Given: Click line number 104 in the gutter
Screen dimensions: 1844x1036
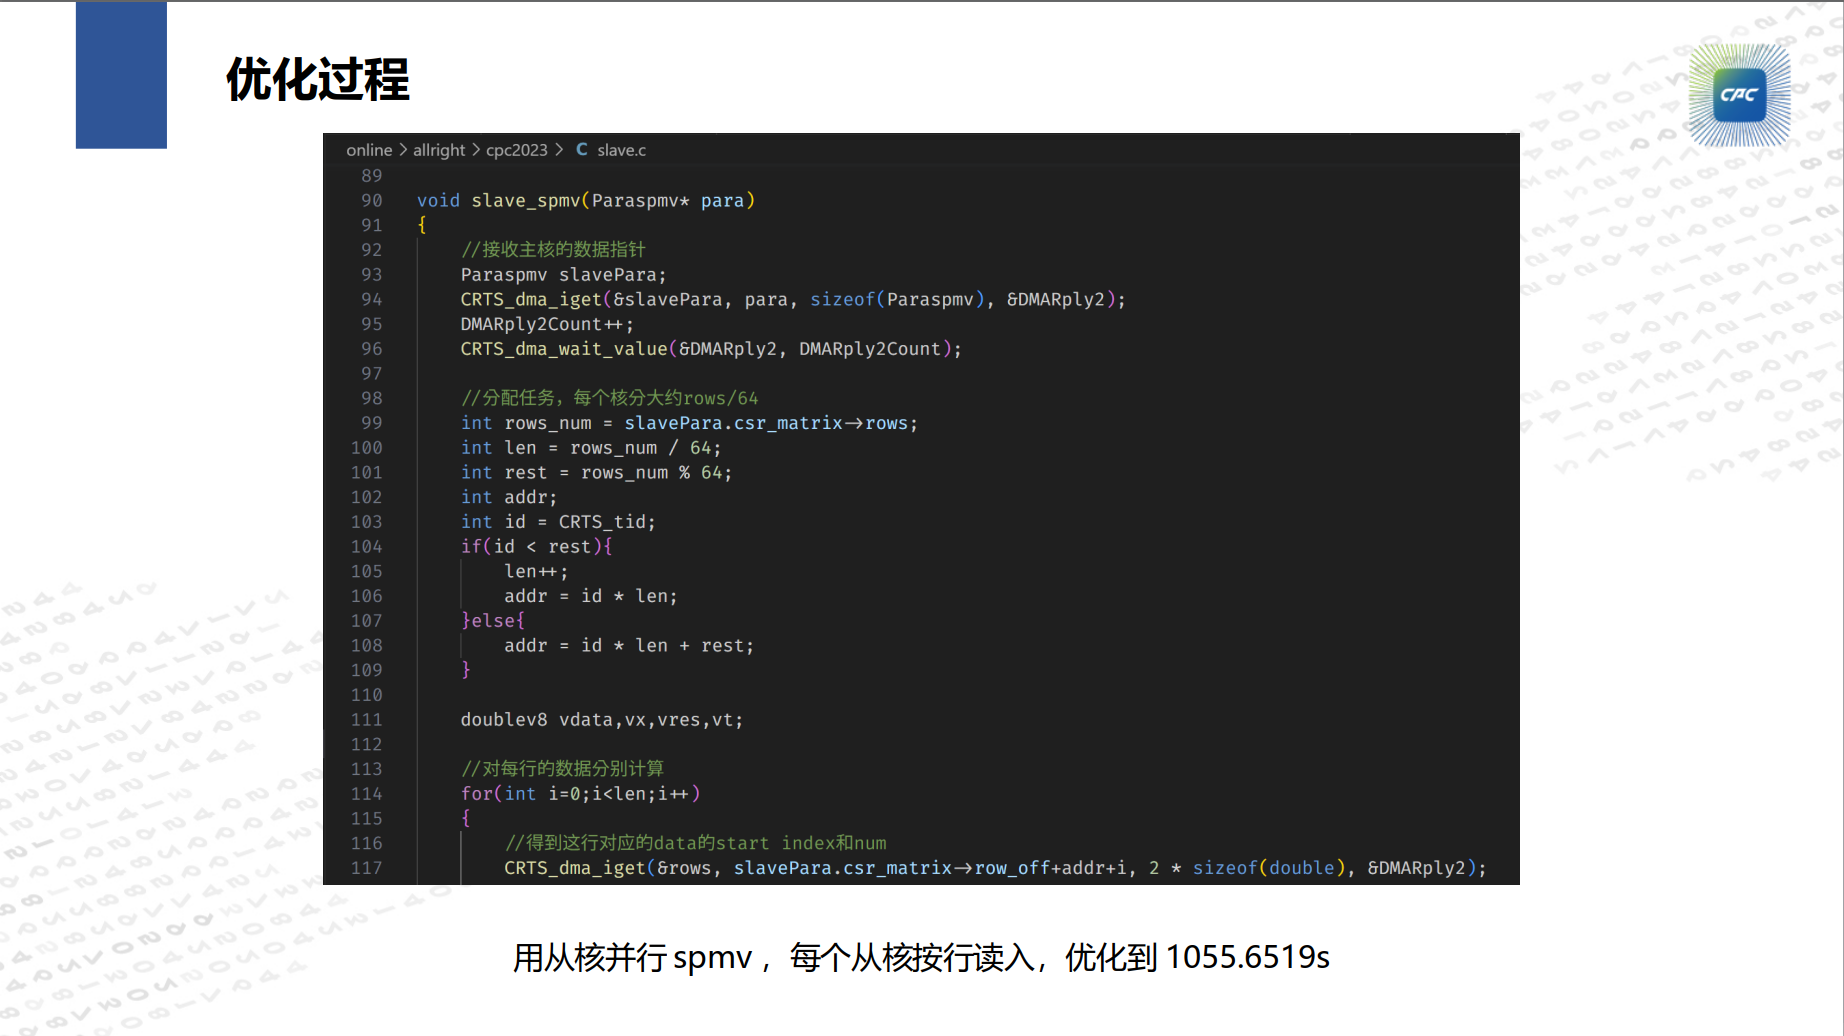Looking at the screenshot, I should [366, 546].
